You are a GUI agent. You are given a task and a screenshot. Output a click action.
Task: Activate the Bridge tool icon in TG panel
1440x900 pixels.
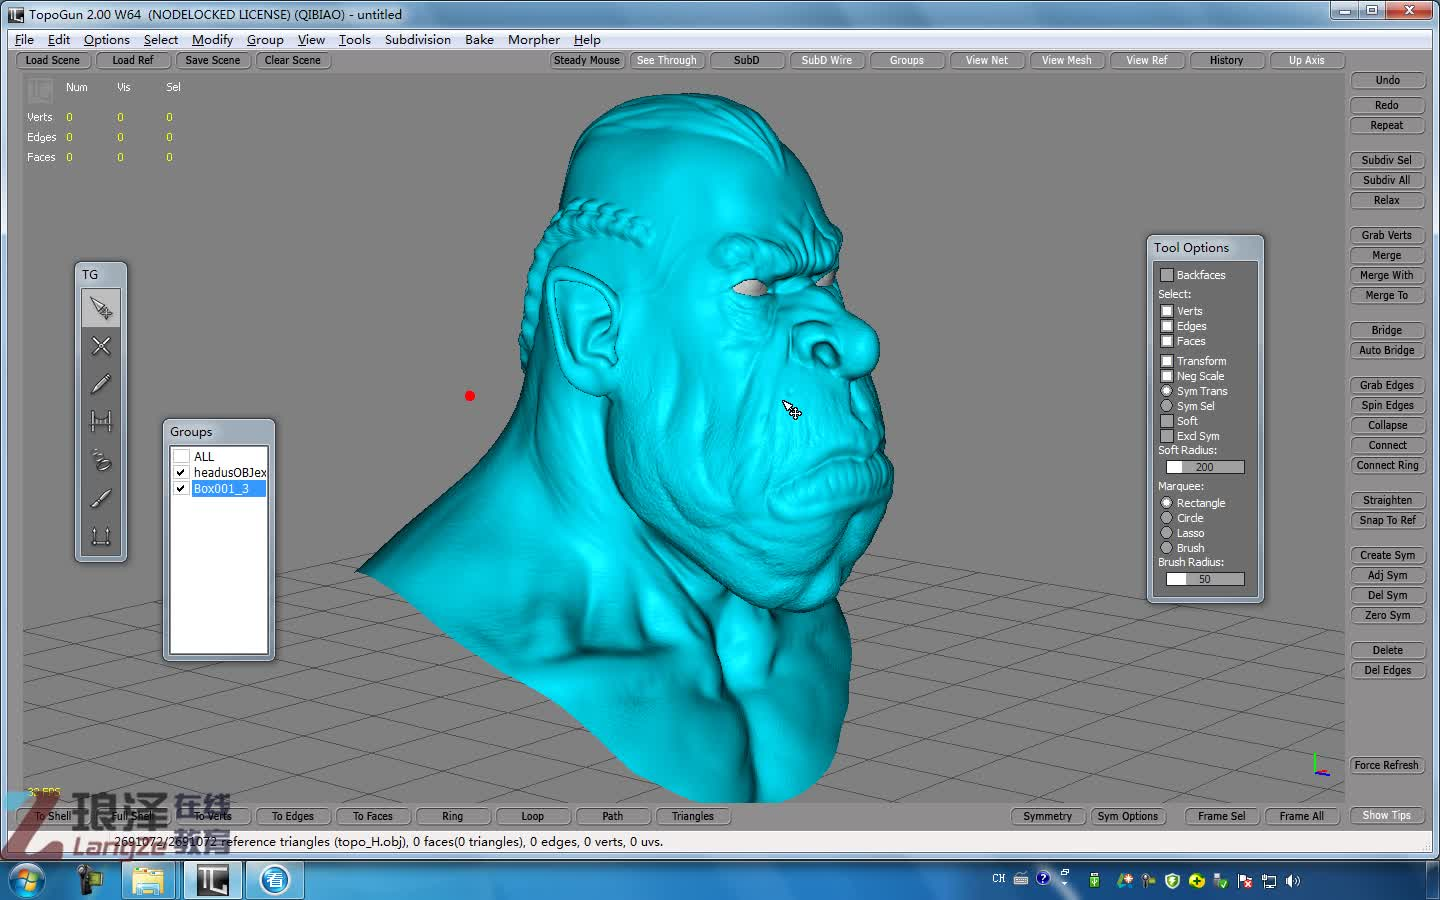tap(101, 422)
